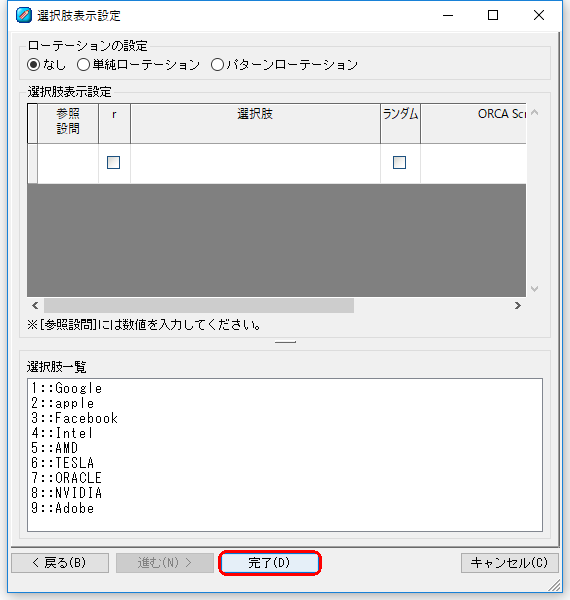Click the table's scroll up arrow

(535, 112)
